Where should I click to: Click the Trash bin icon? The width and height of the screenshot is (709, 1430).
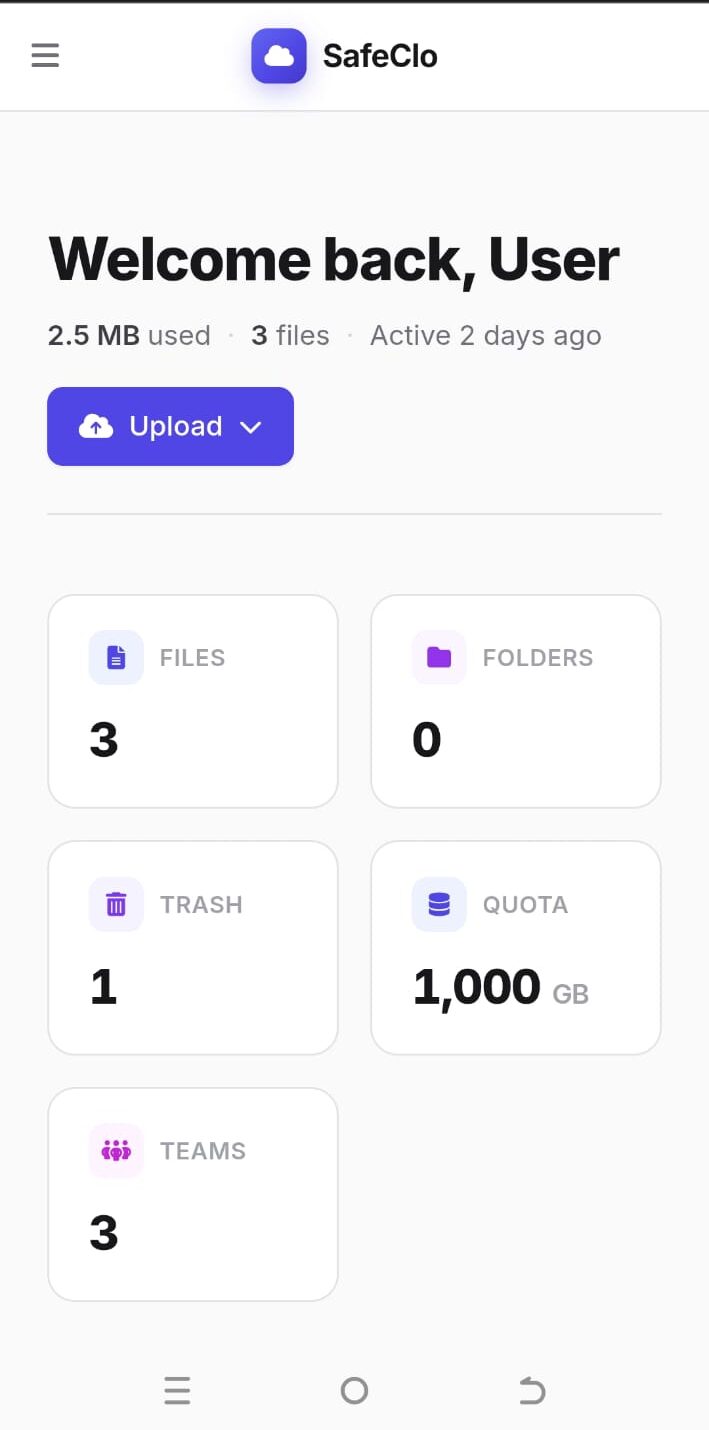[116, 904]
